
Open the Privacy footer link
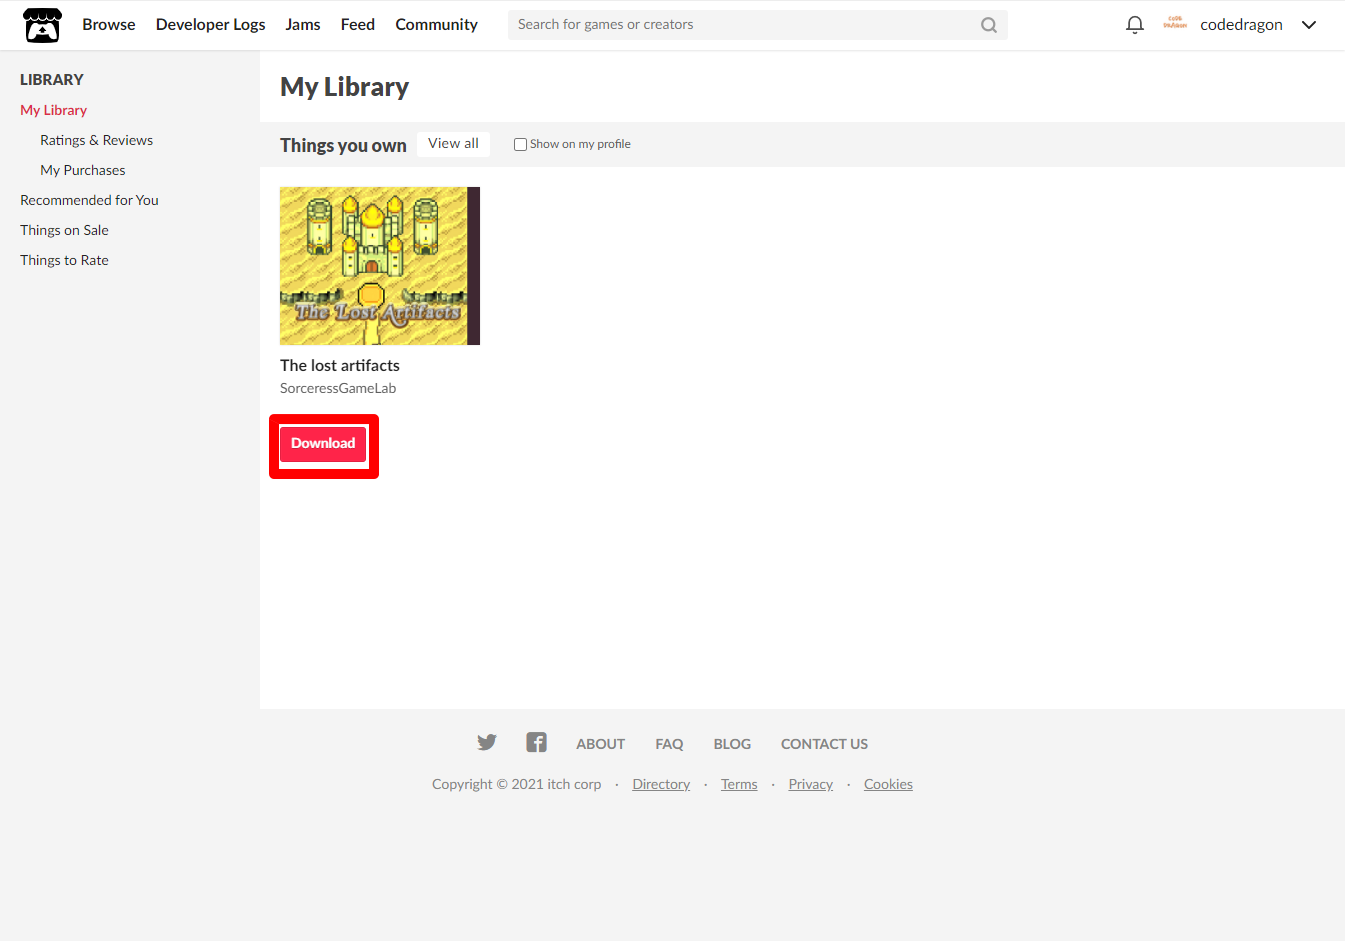point(811,784)
